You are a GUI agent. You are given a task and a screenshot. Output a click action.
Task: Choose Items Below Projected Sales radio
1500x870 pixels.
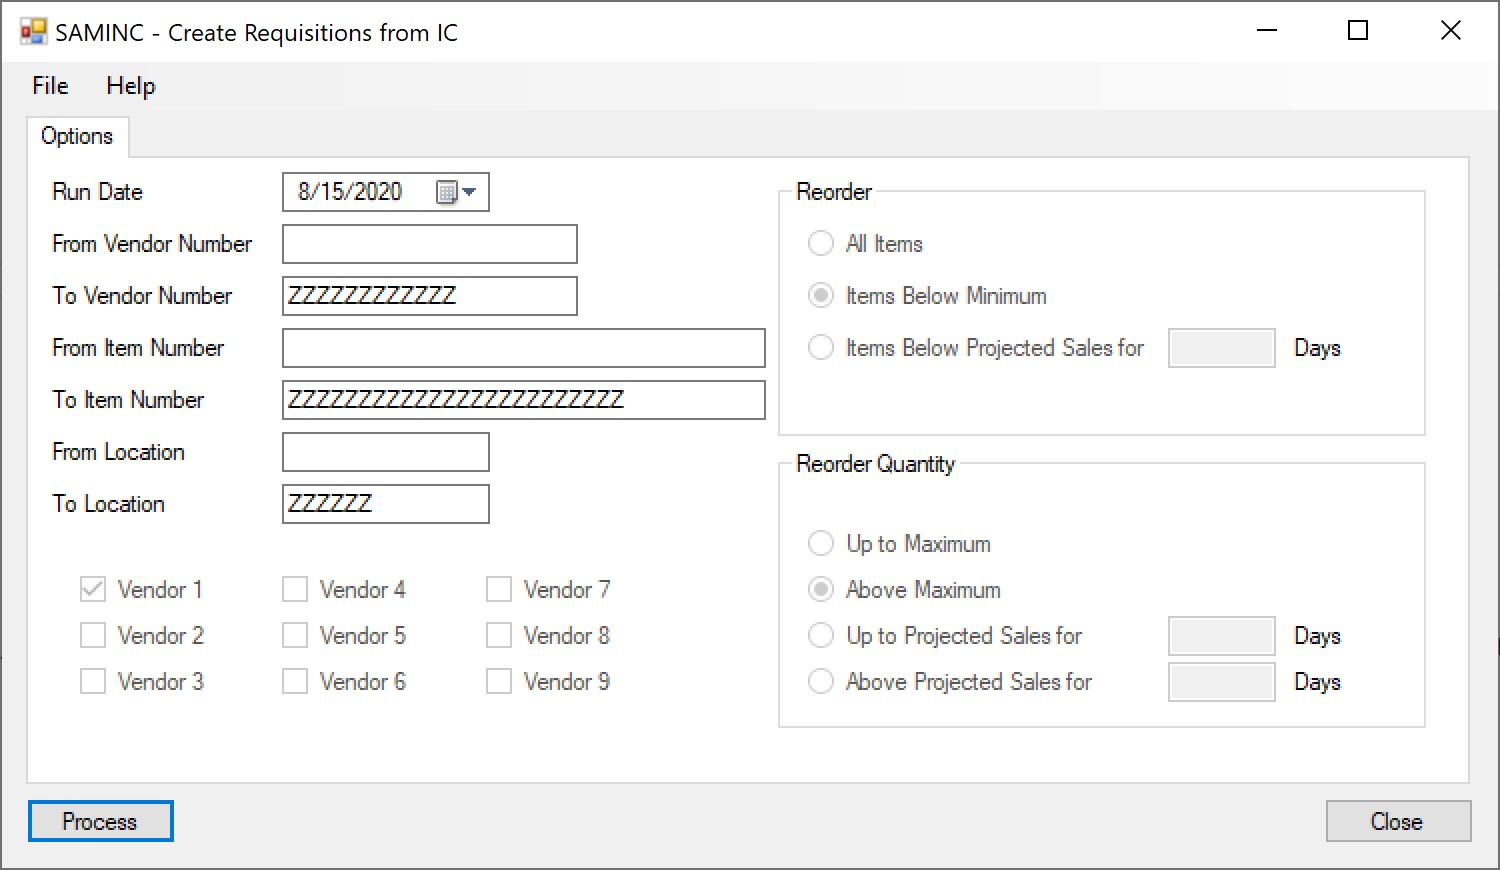821,348
